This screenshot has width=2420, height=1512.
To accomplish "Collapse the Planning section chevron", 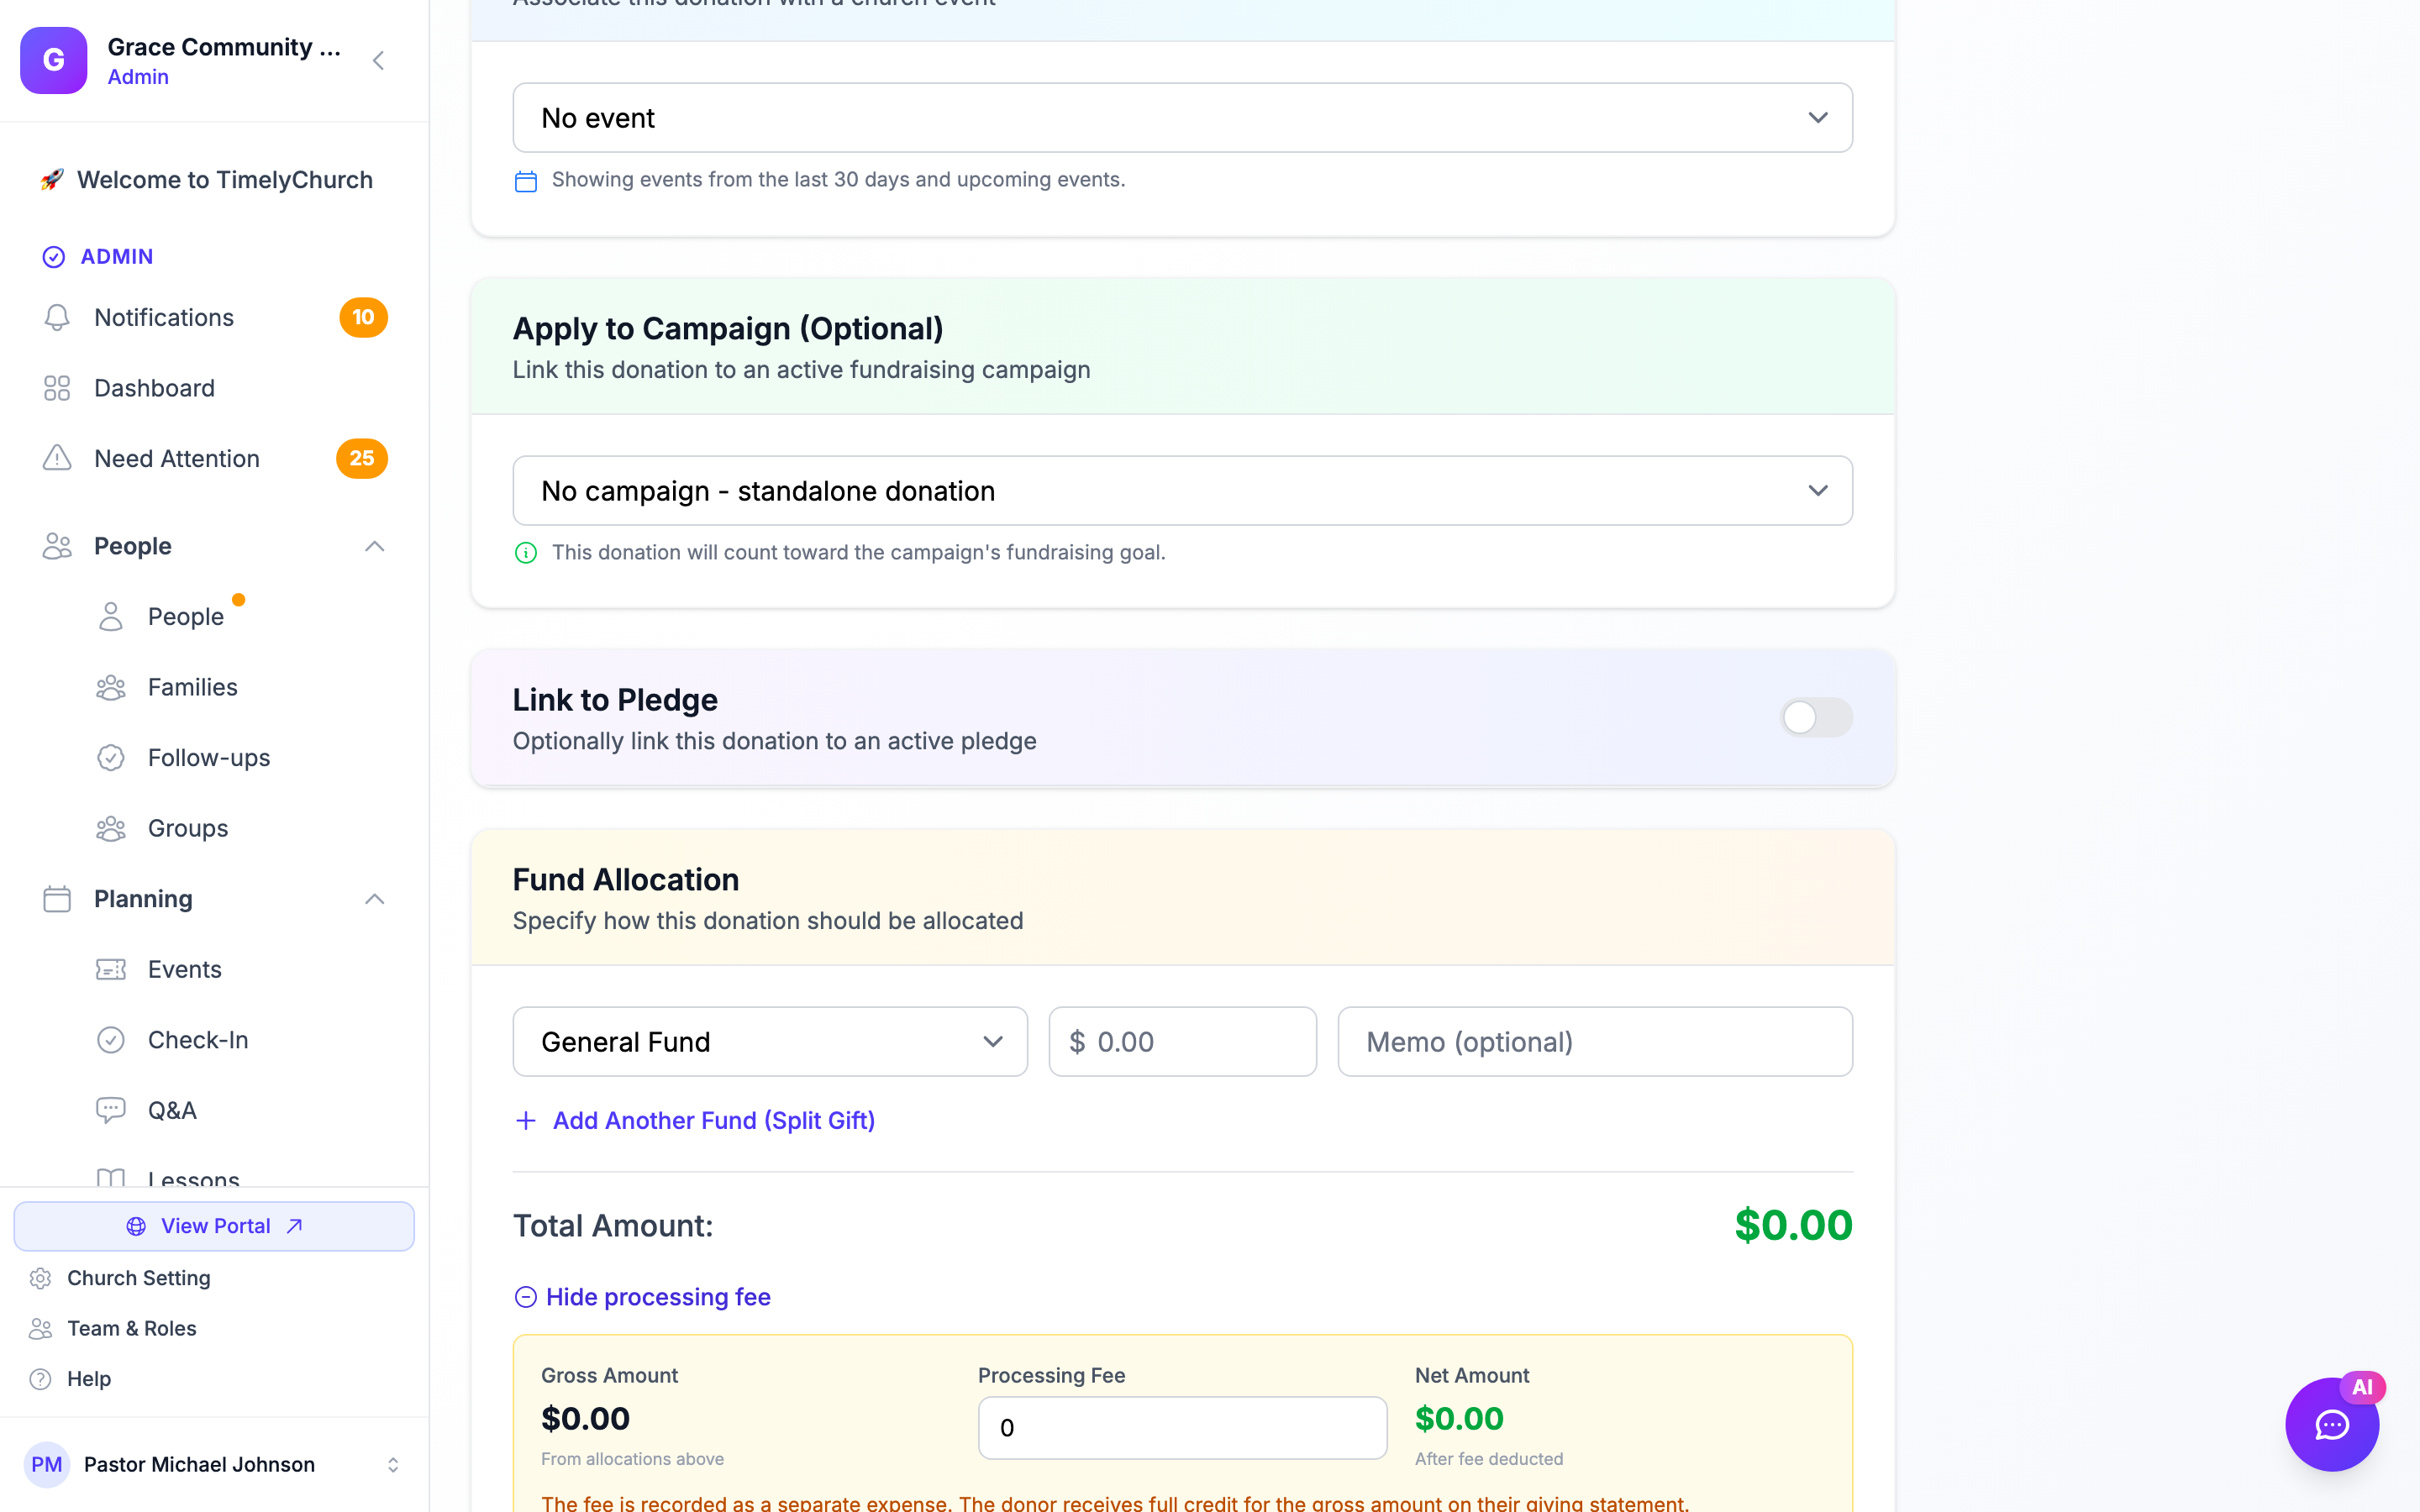I will pos(375,899).
